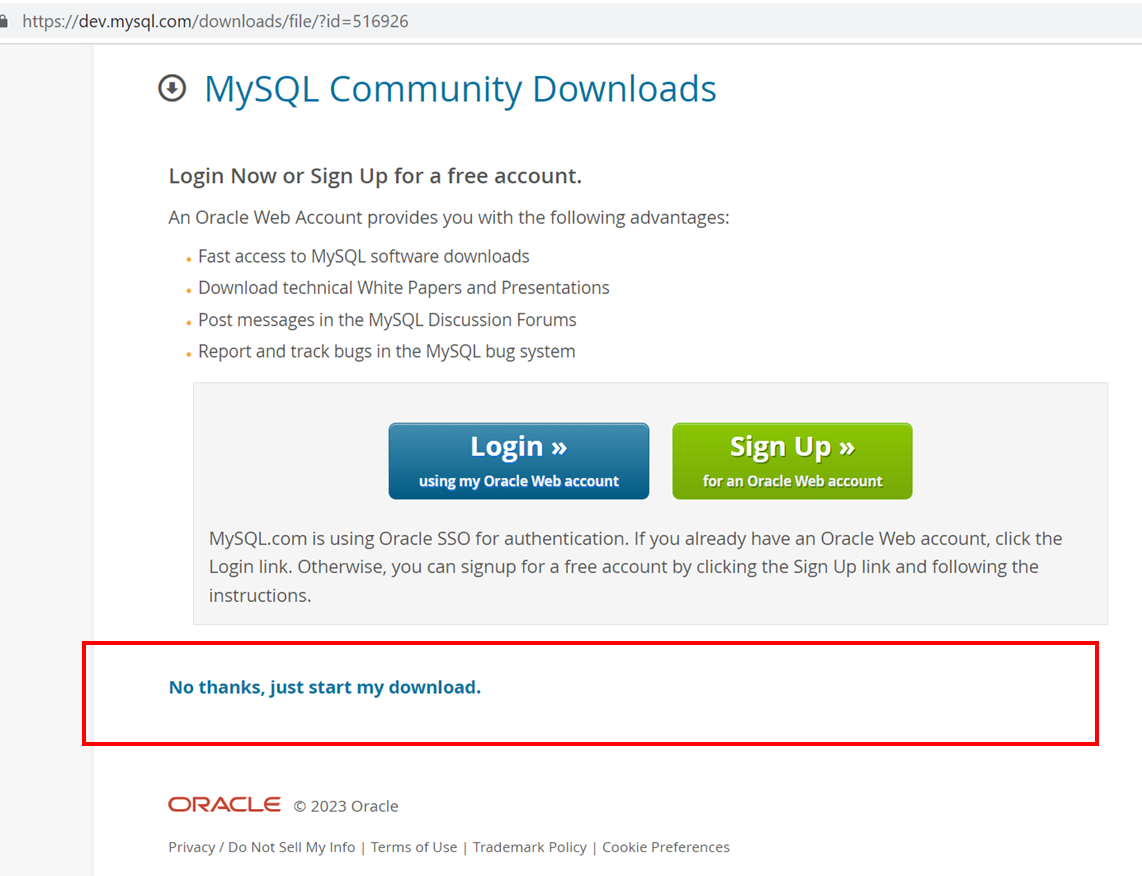
Task: Click the padlock icon in the address bar
Action: pos(4,21)
